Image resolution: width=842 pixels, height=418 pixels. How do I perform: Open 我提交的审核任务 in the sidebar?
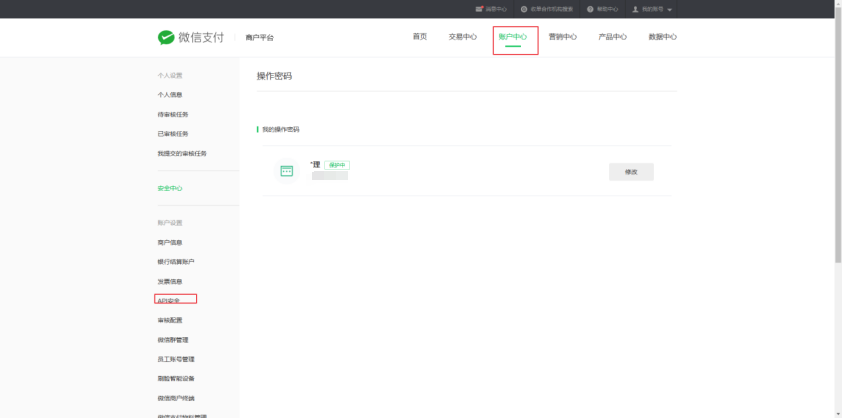pos(182,153)
